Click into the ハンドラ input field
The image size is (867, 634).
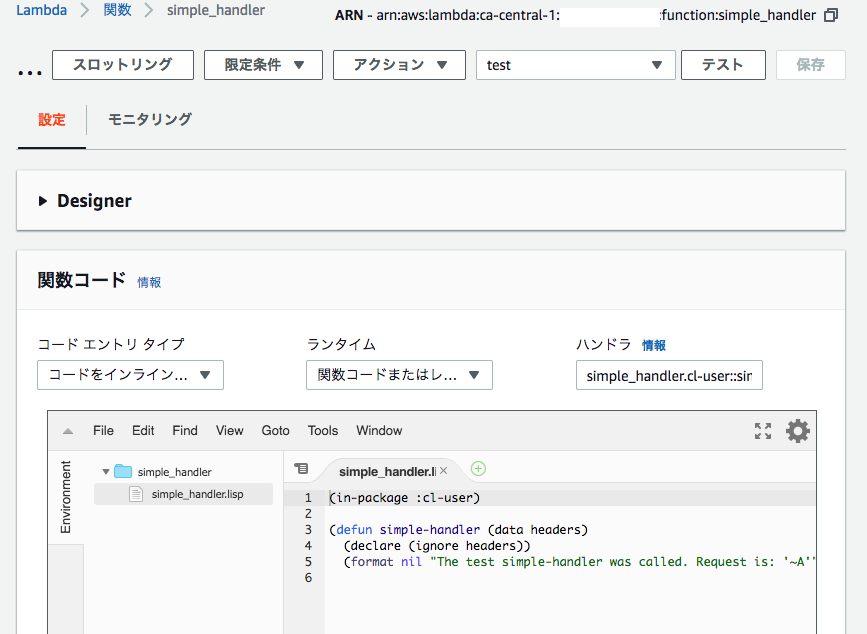[669, 375]
